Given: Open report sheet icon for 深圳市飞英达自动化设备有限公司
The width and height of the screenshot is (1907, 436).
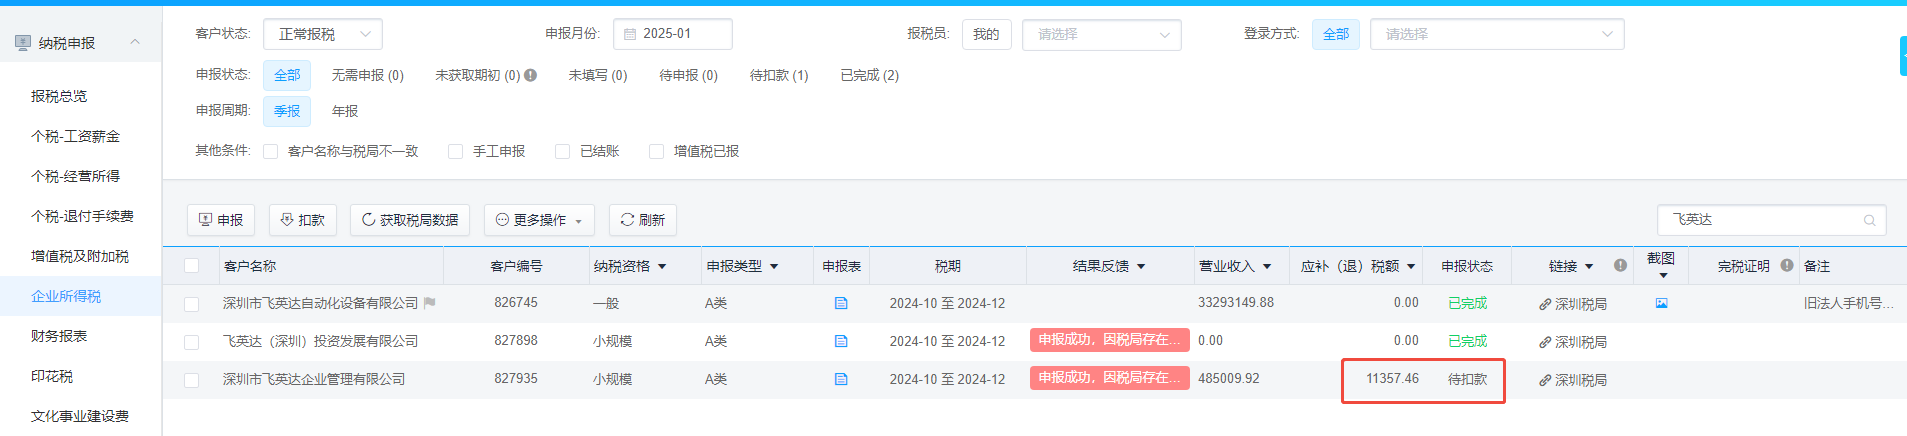Looking at the screenshot, I should pyautogui.click(x=841, y=303).
